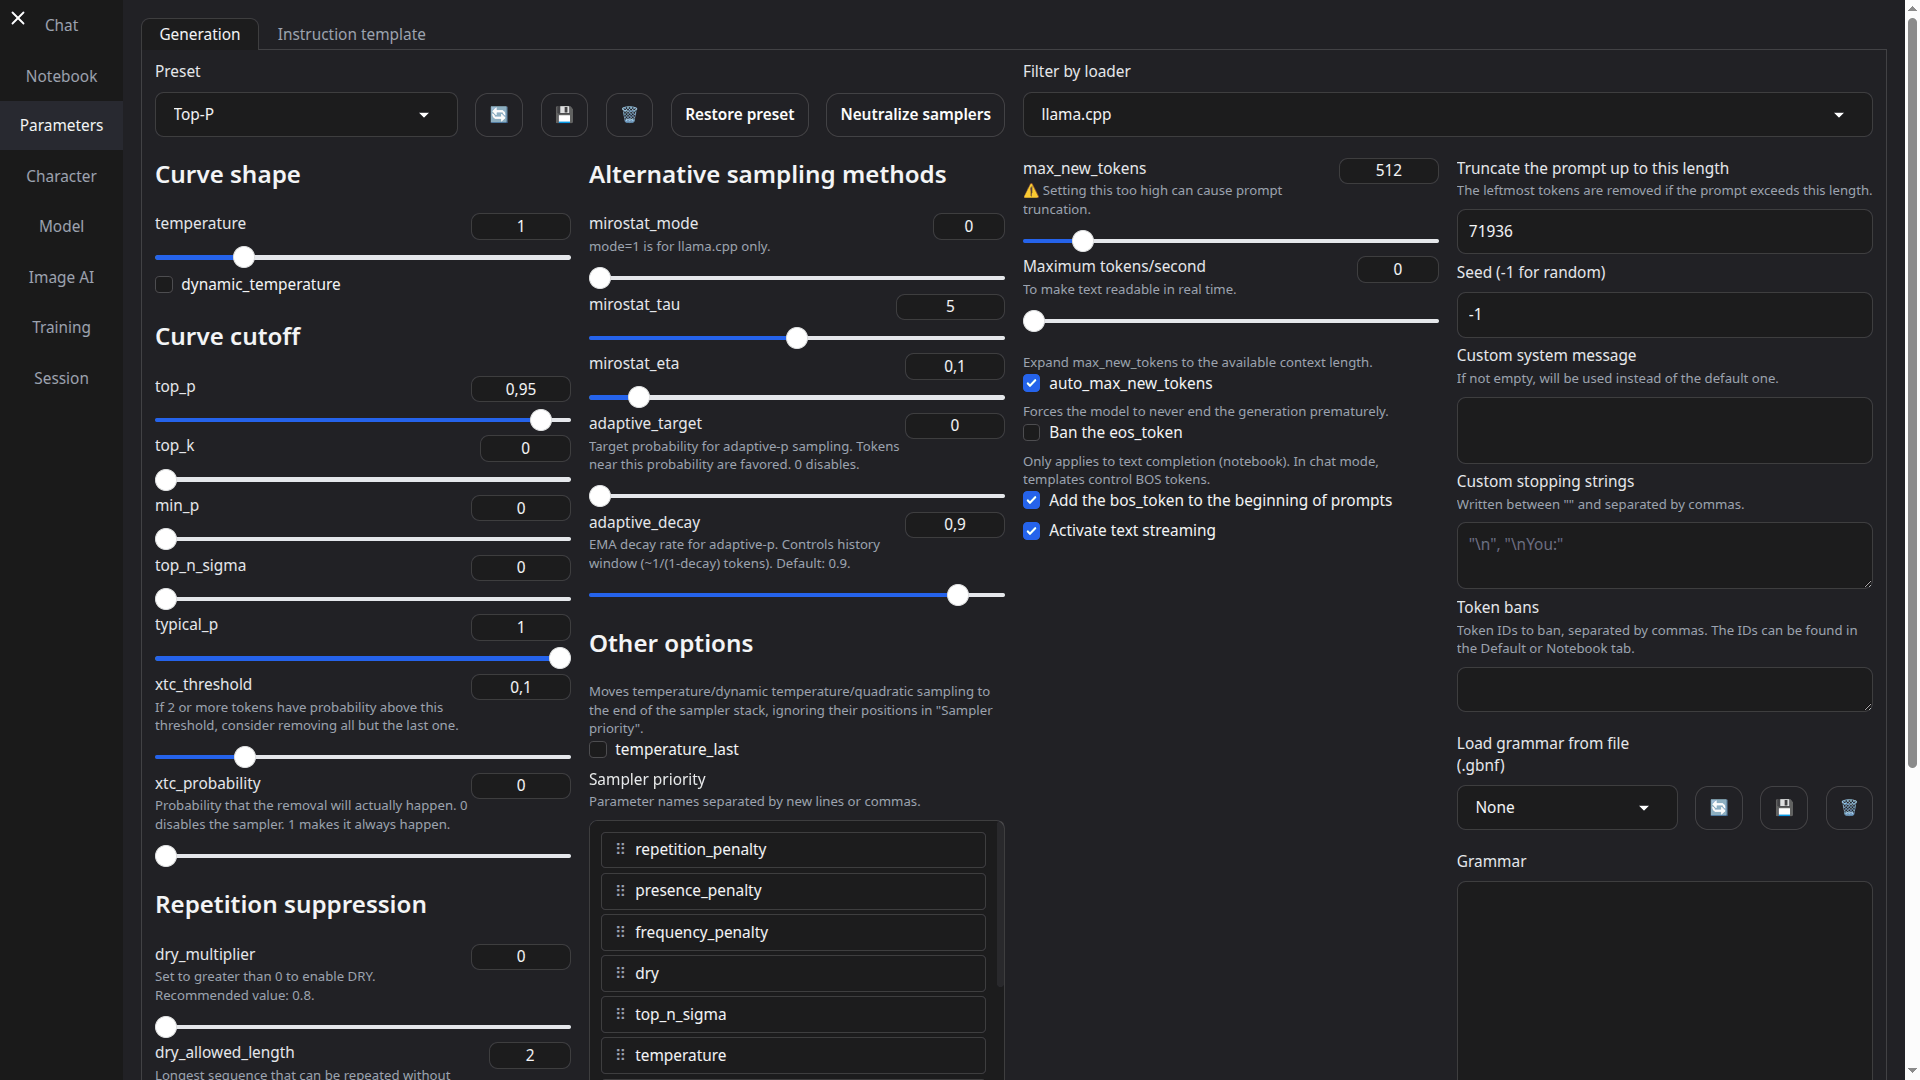Viewport: 1920px width, 1080px height.
Task: Save the grammar file
Action: pyautogui.click(x=1783, y=808)
